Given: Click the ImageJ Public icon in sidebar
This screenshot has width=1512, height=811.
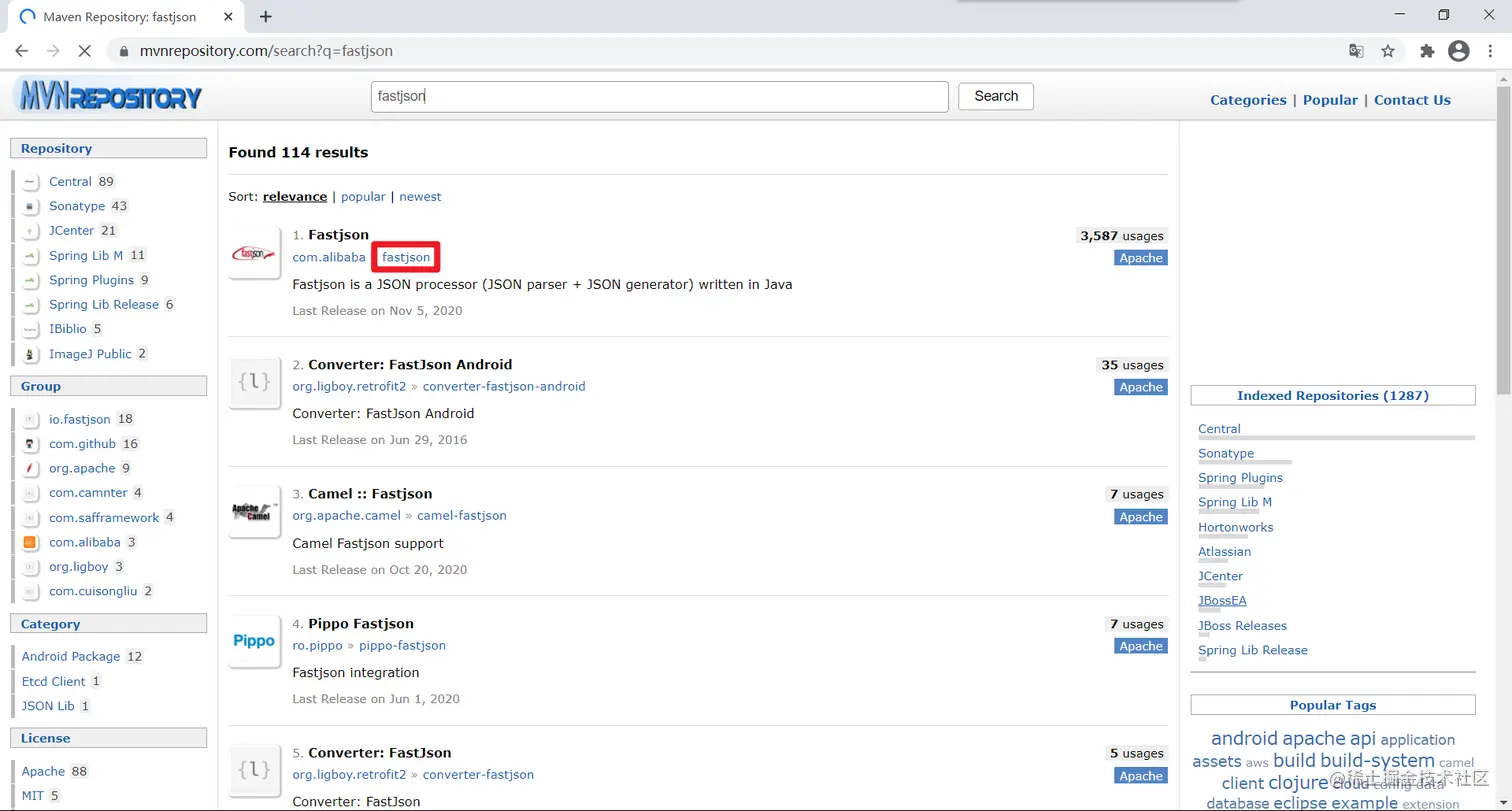Looking at the screenshot, I should (x=31, y=354).
